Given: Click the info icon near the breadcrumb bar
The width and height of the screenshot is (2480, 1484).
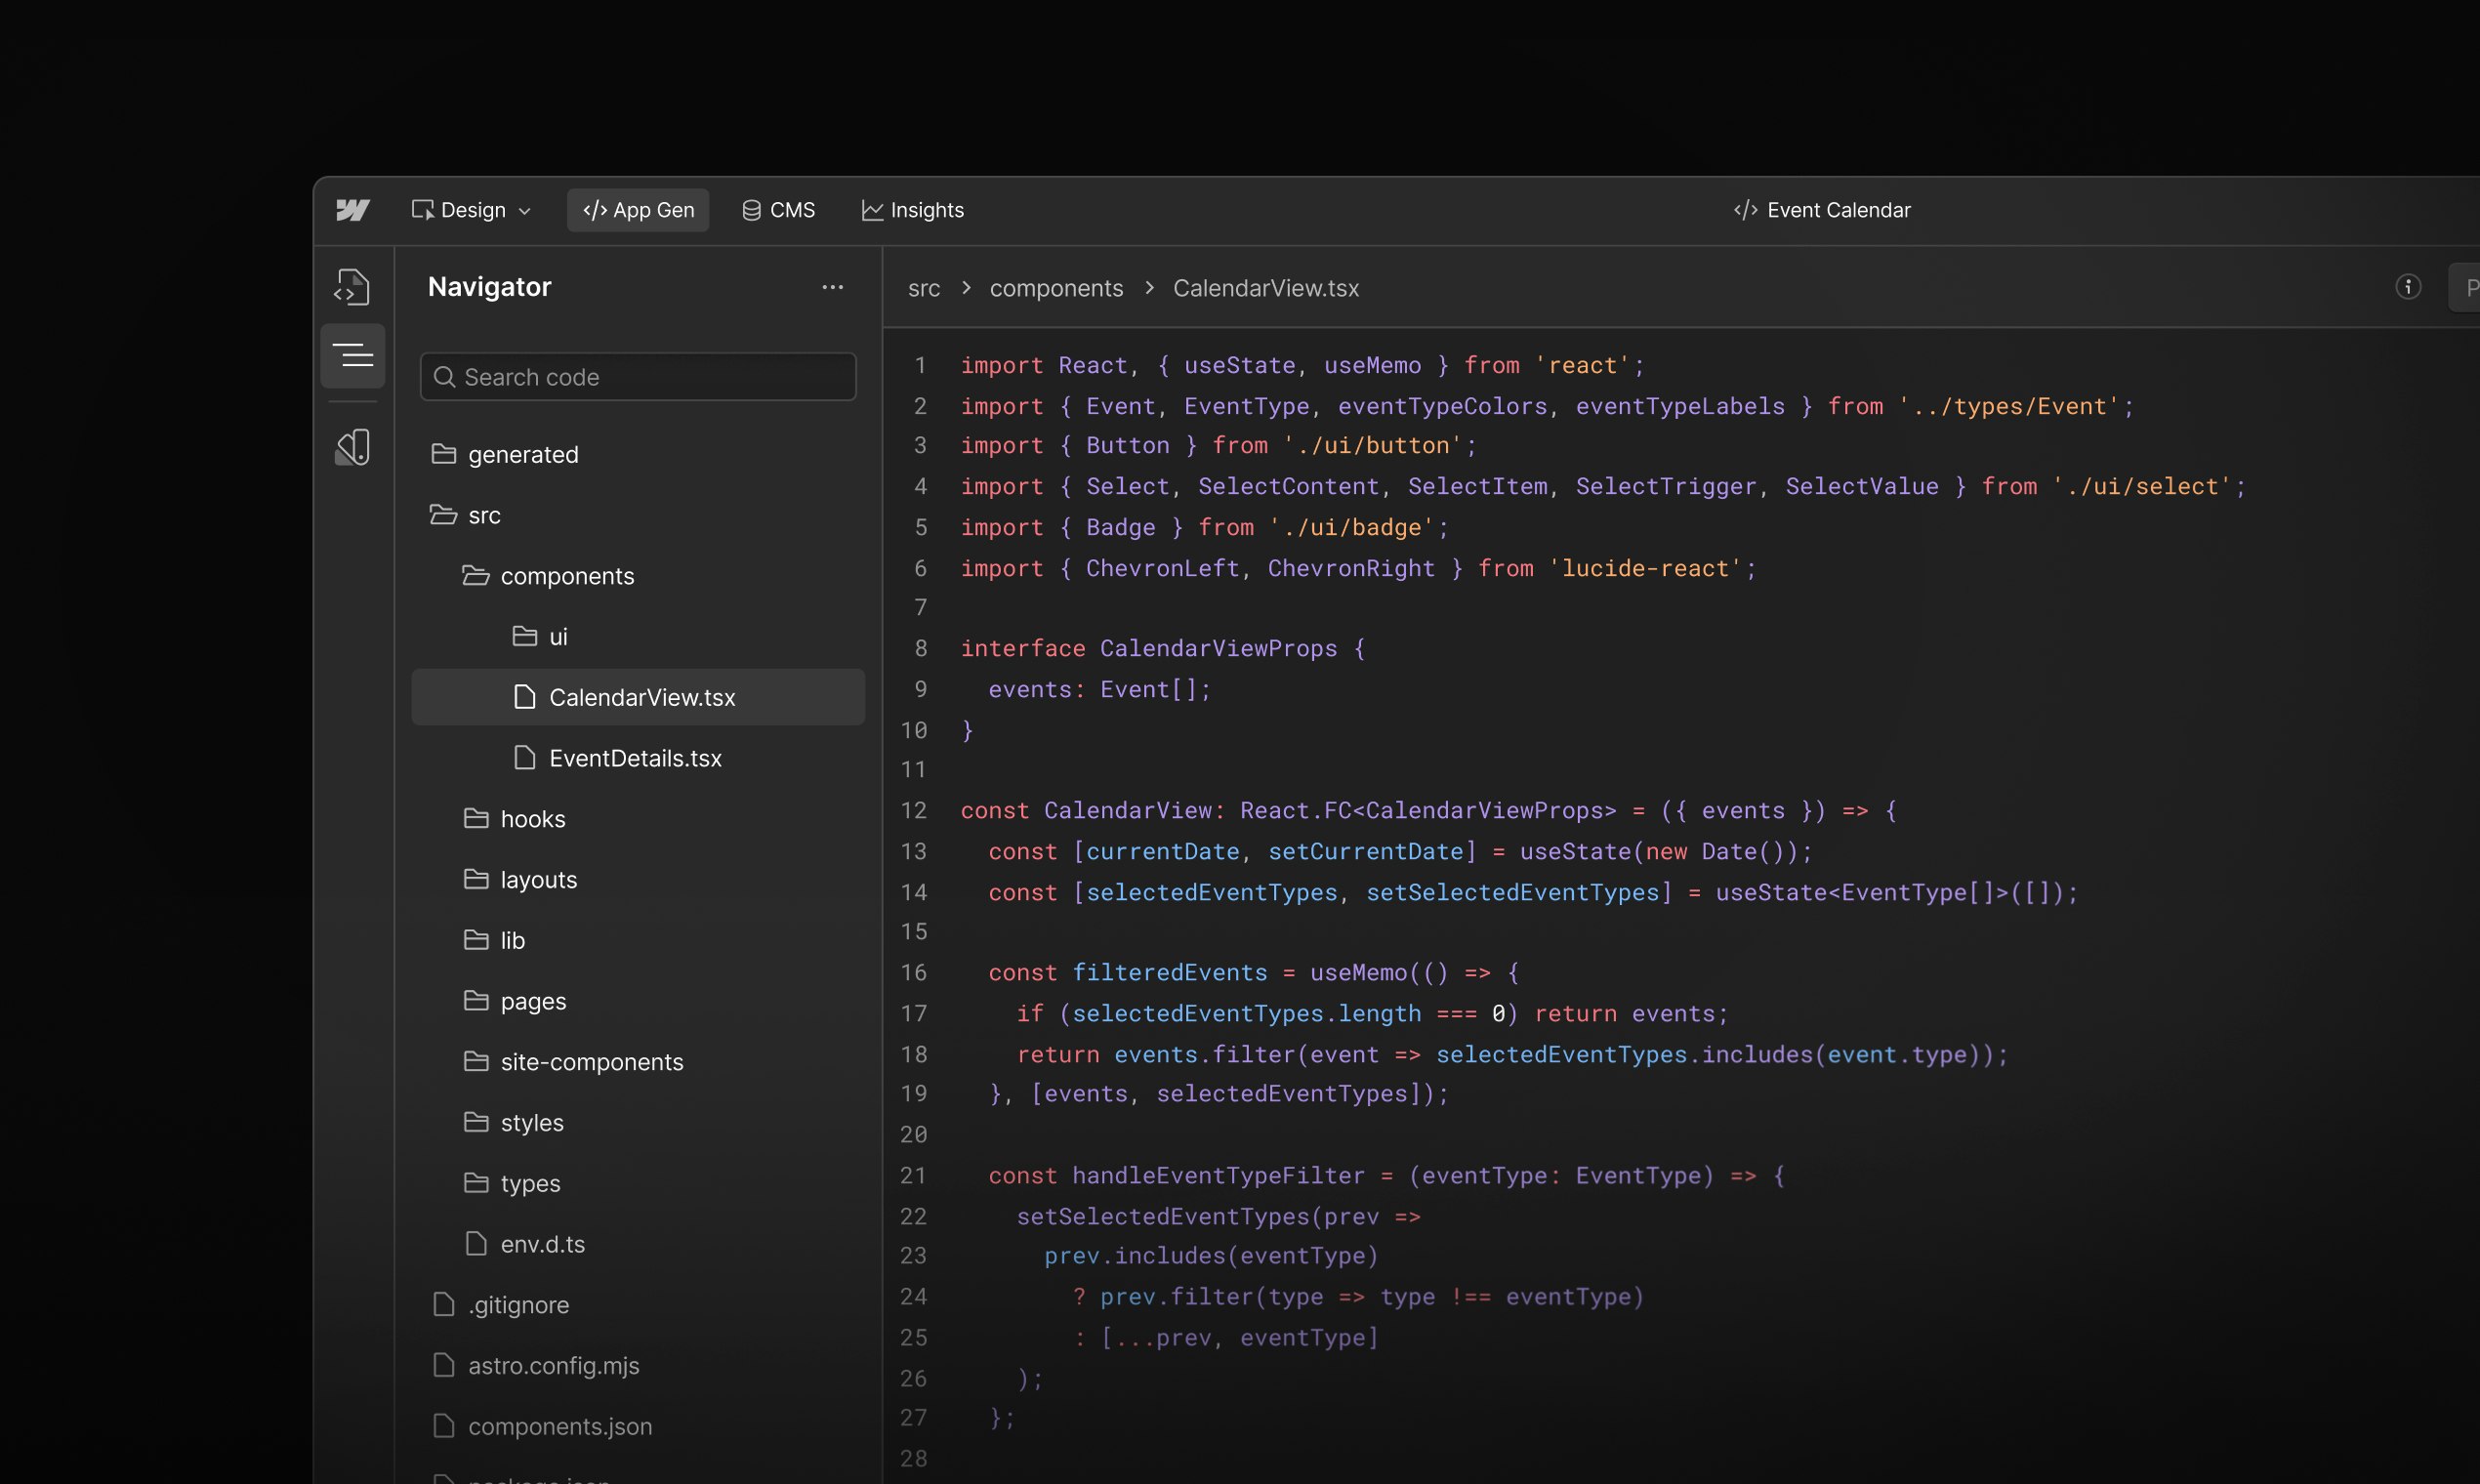Looking at the screenshot, I should (2408, 287).
